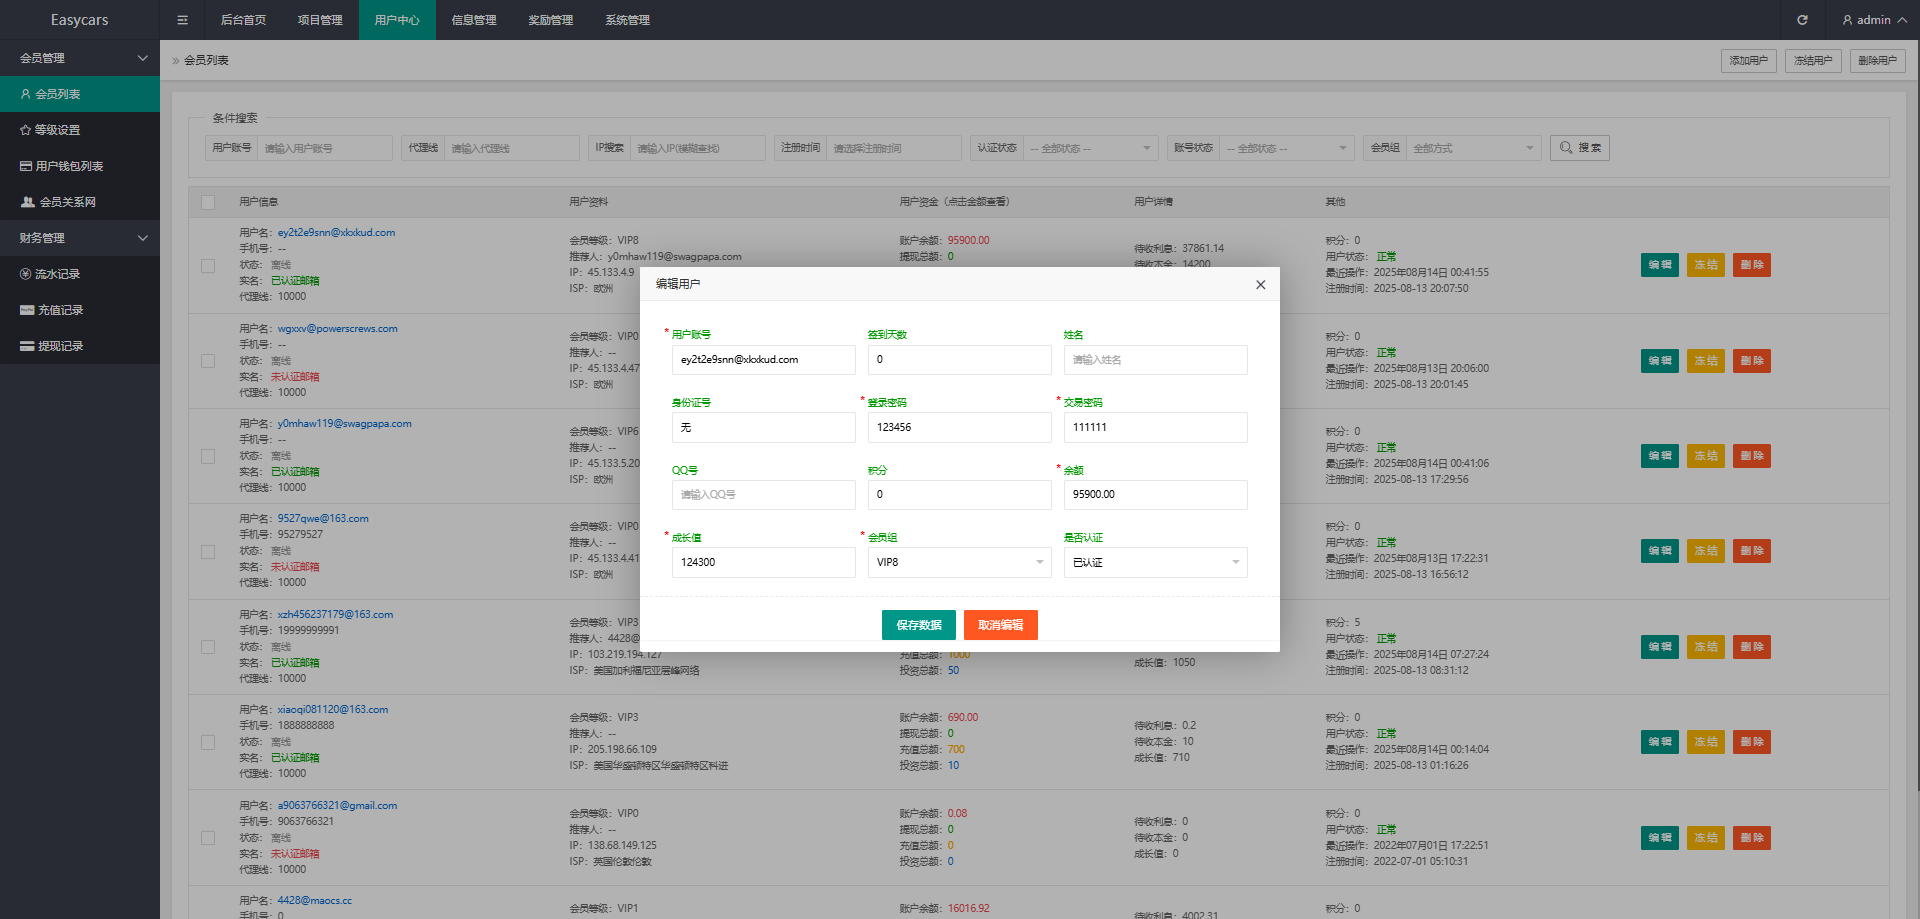Check the row for xiaoqi081120@163.com
Screen dimensions: 1920x919
tap(208, 742)
